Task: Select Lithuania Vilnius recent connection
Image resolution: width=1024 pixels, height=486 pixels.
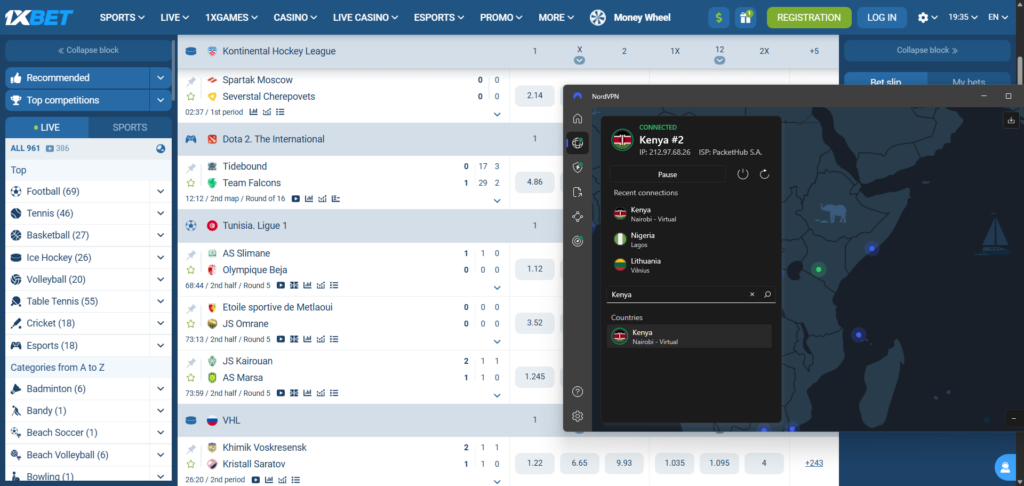Action: (691, 265)
